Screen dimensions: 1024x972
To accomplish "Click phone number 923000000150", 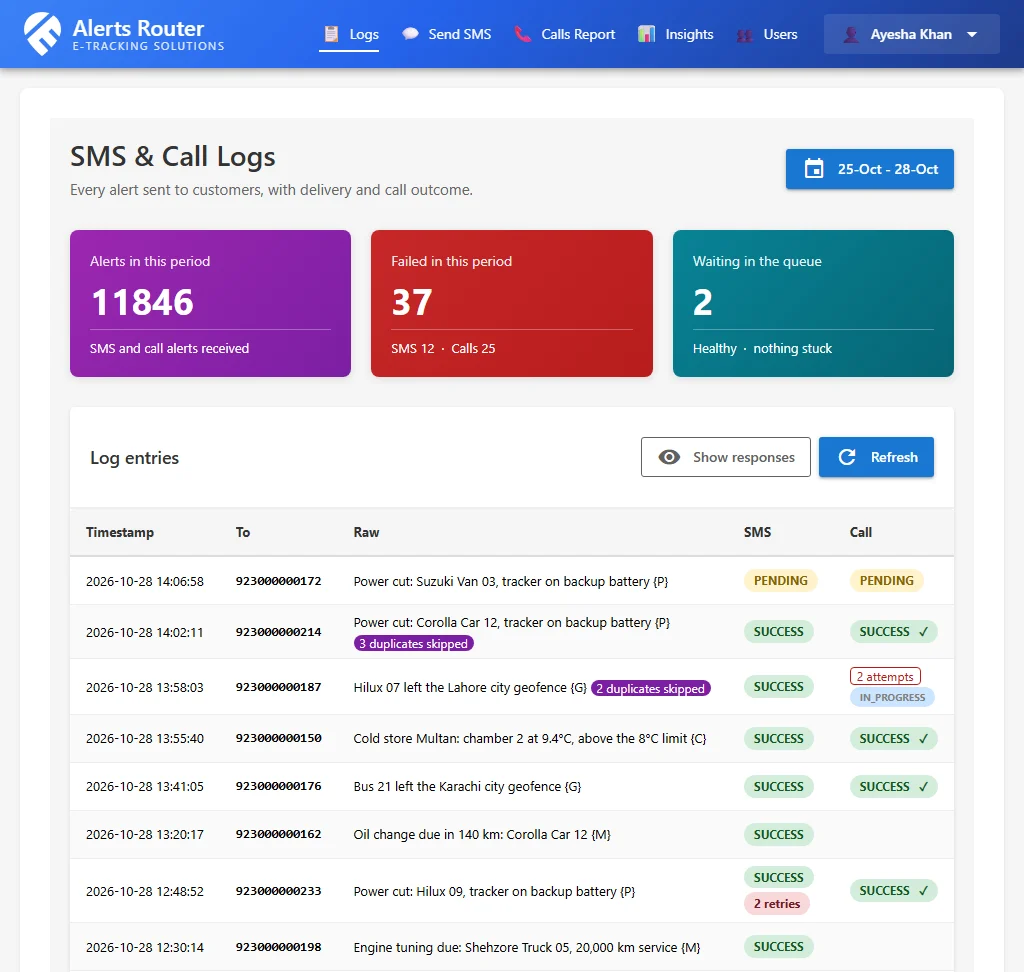I will tap(278, 738).
